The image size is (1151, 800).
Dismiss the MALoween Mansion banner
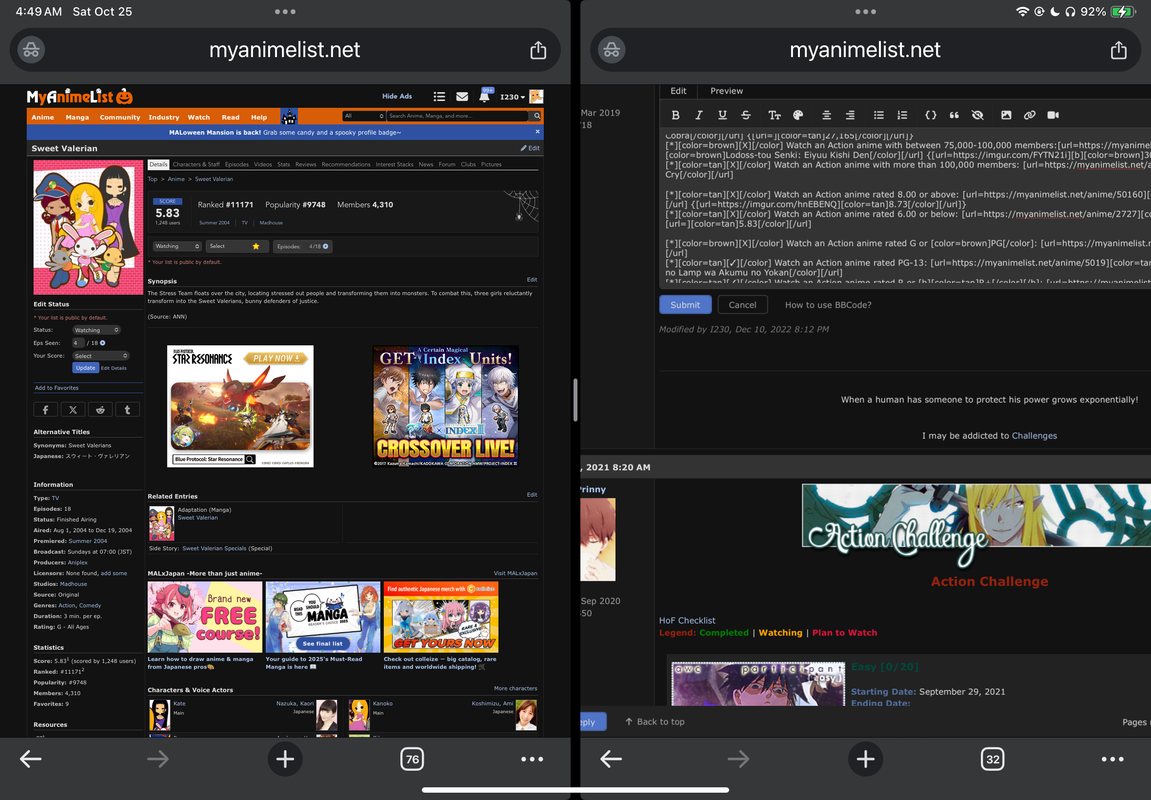[537, 132]
